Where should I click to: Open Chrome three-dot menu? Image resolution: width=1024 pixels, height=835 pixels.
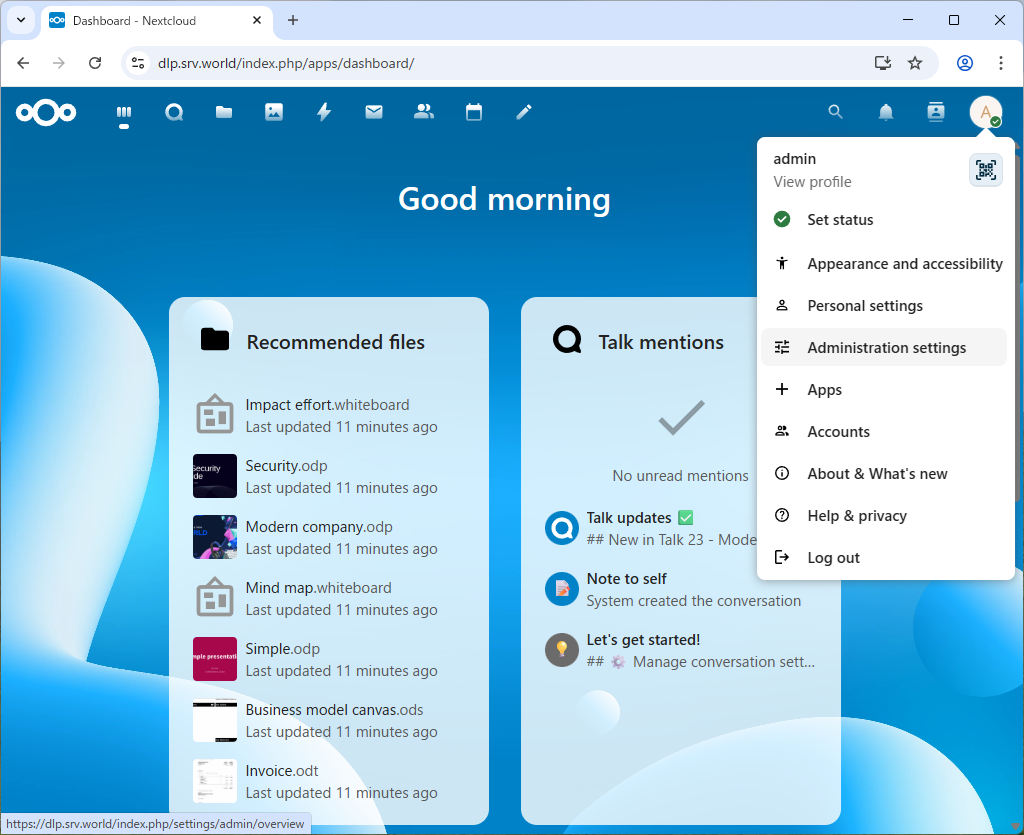(x=1000, y=63)
